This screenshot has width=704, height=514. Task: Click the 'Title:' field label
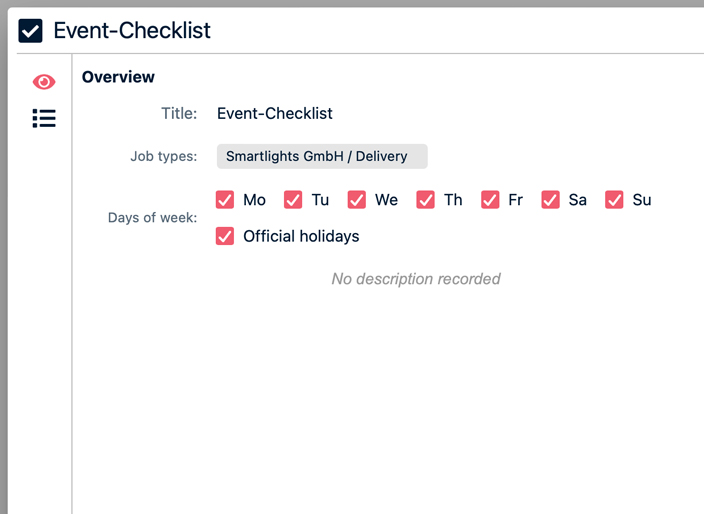[179, 114]
